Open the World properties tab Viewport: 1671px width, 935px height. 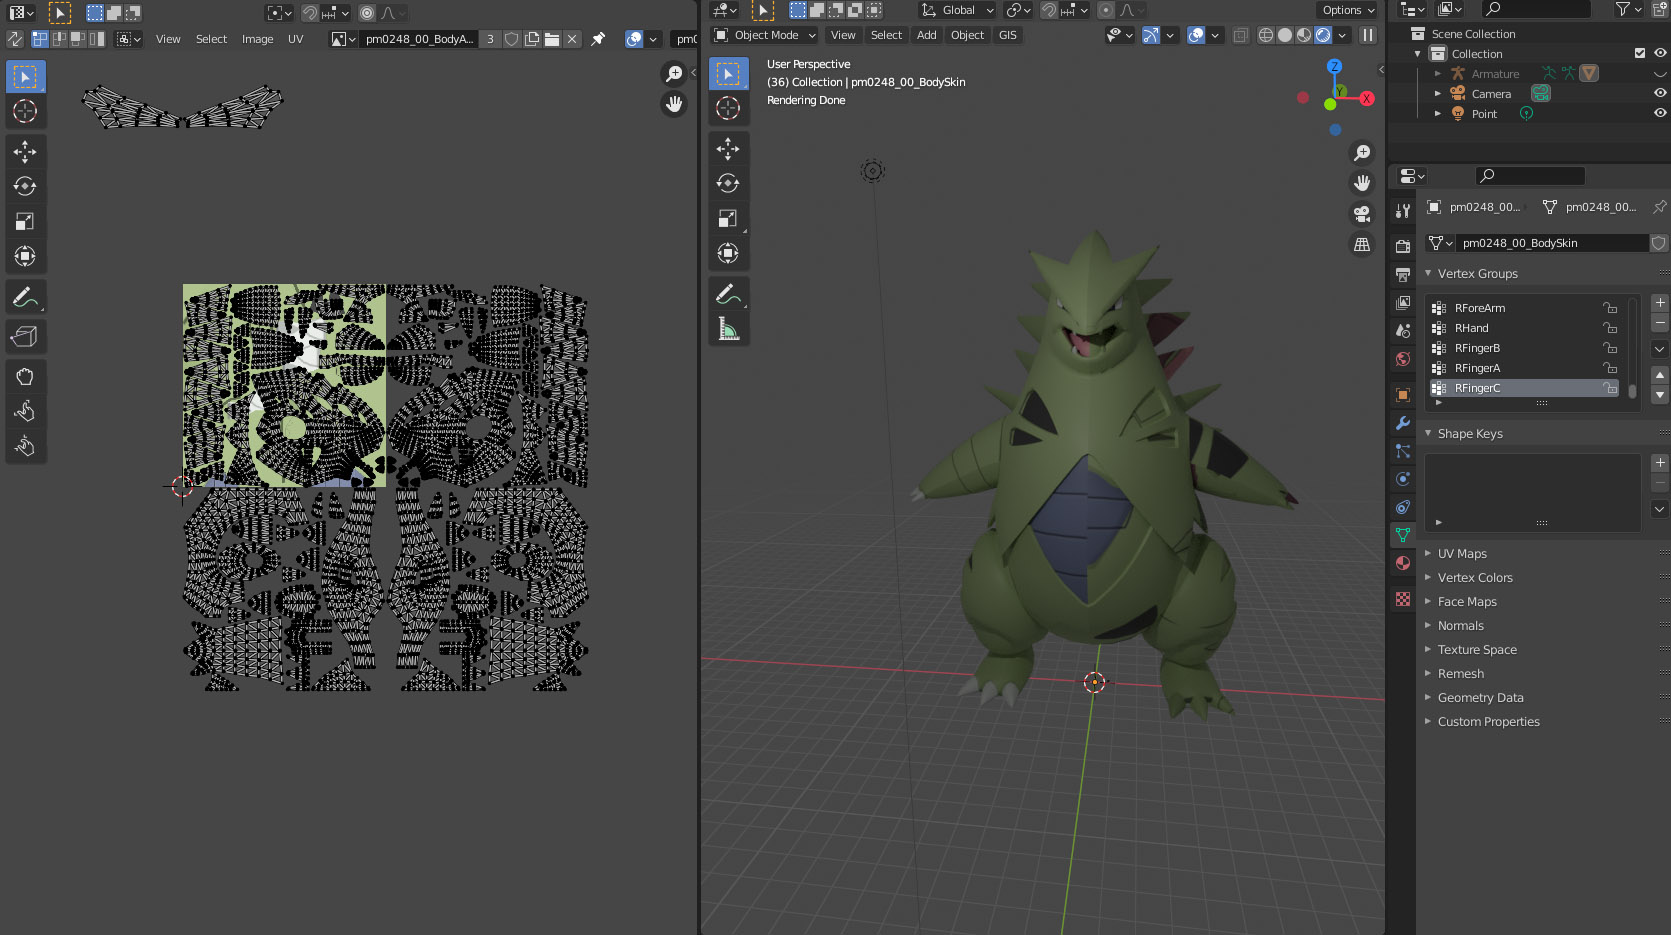tap(1403, 359)
